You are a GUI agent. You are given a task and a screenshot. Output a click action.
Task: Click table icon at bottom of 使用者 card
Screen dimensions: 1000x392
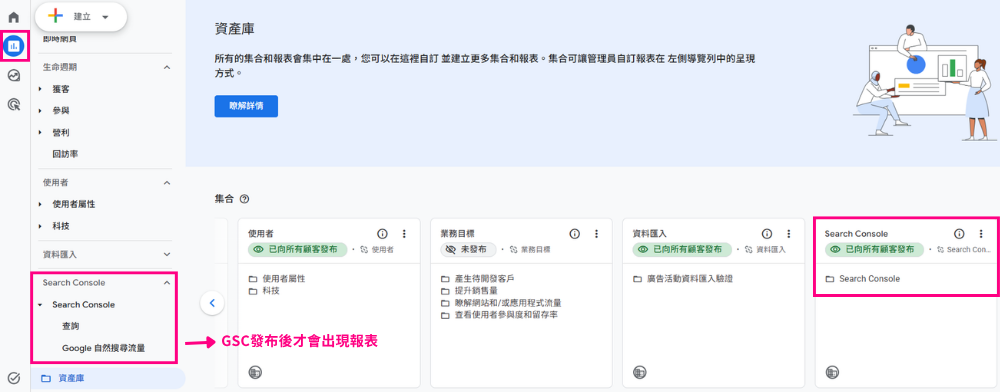(x=254, y=372)
